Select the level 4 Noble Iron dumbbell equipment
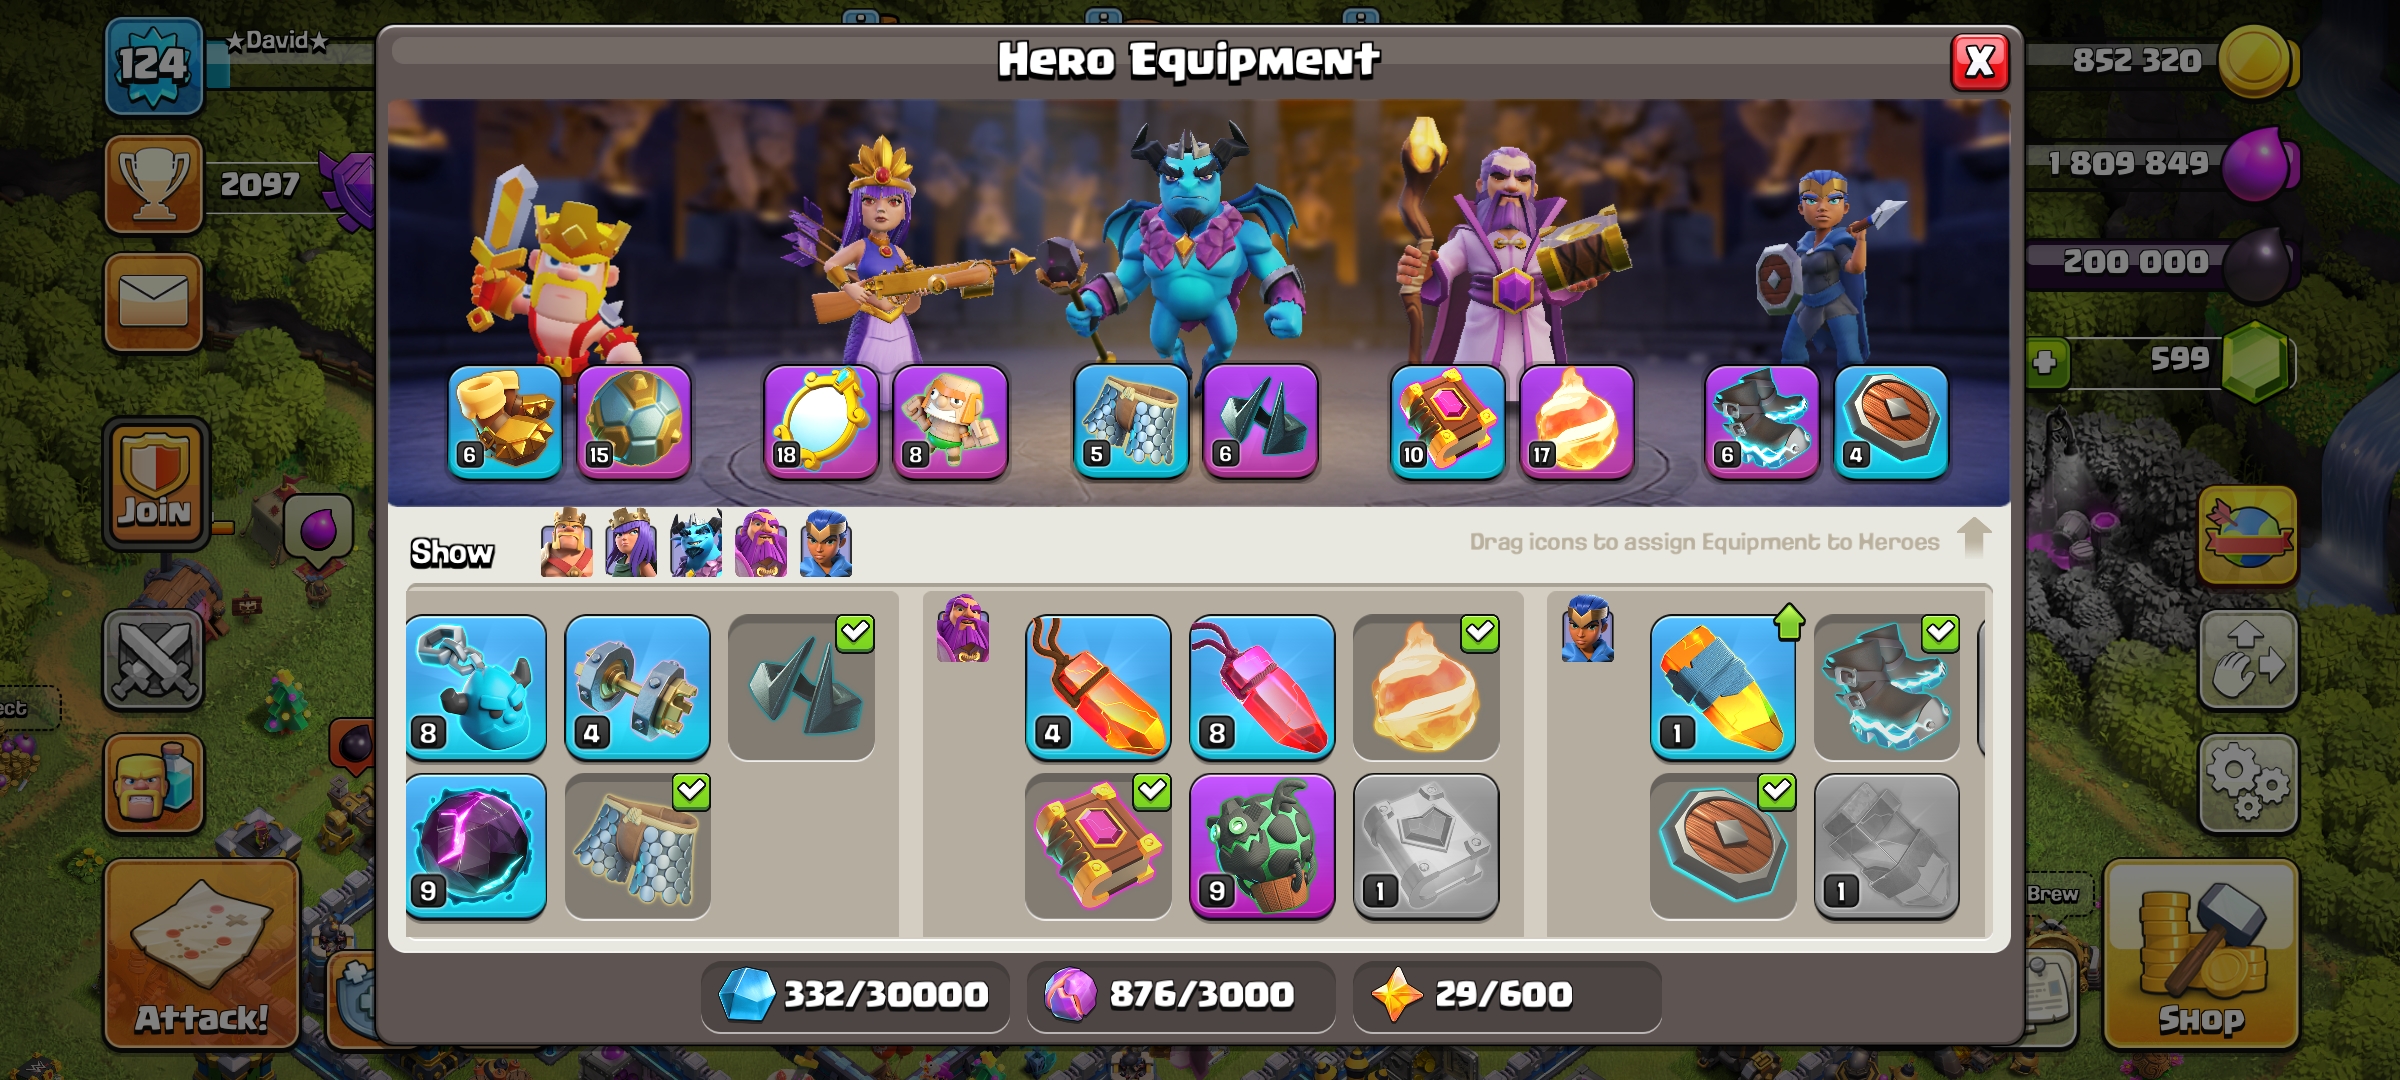This screenshot has height=1080, width=2400. pos(637,688)
